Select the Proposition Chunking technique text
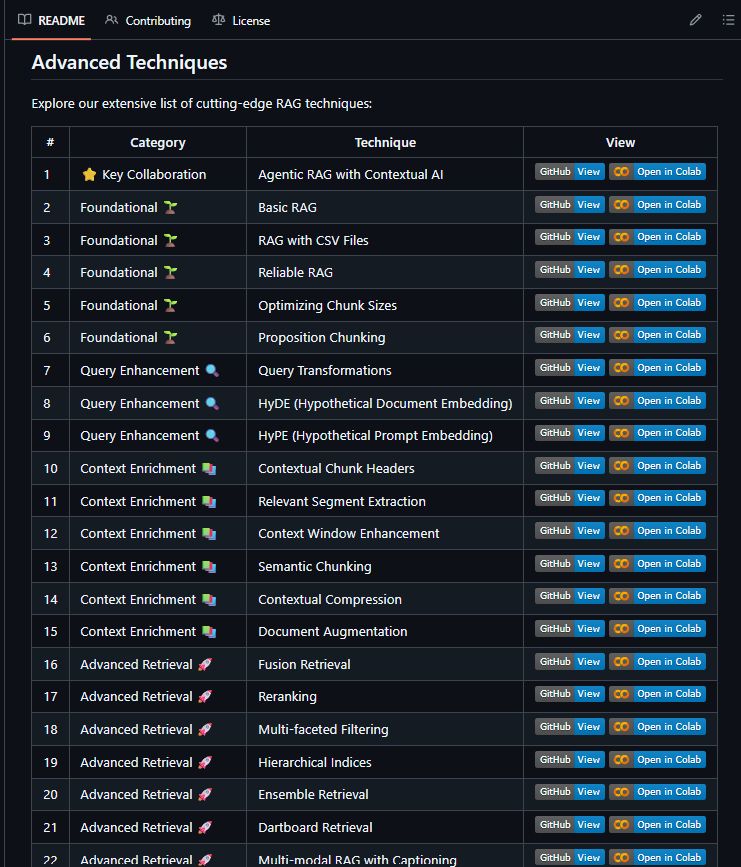This screenshot has height=867, width=741. [322, 338]
